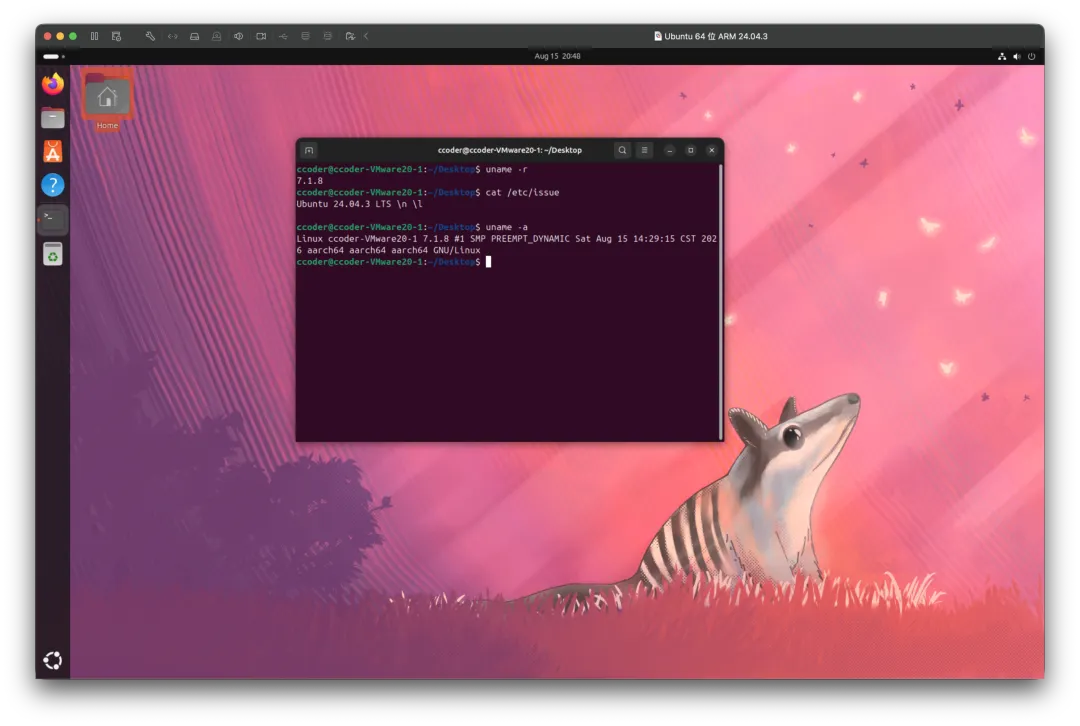The width and height of the screenshot is (1080, 726).
Task: Click the wired network status icon
Action: click(x=1002, y=56)
